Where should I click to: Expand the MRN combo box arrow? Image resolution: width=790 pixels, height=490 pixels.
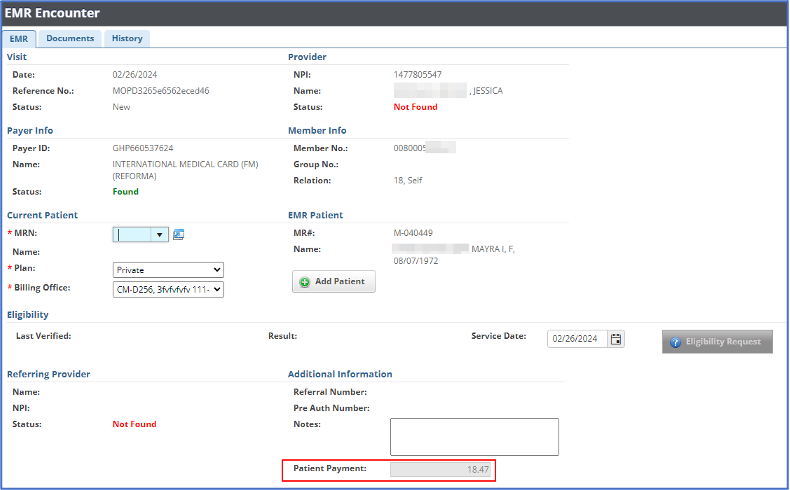pos(159,235)
